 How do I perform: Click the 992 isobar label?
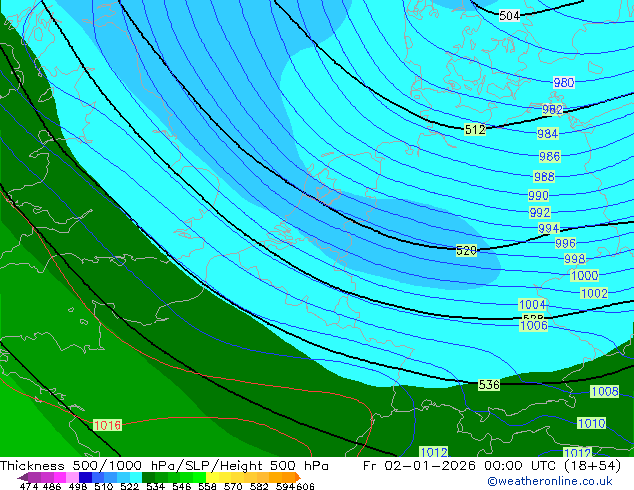pos(540,212)
